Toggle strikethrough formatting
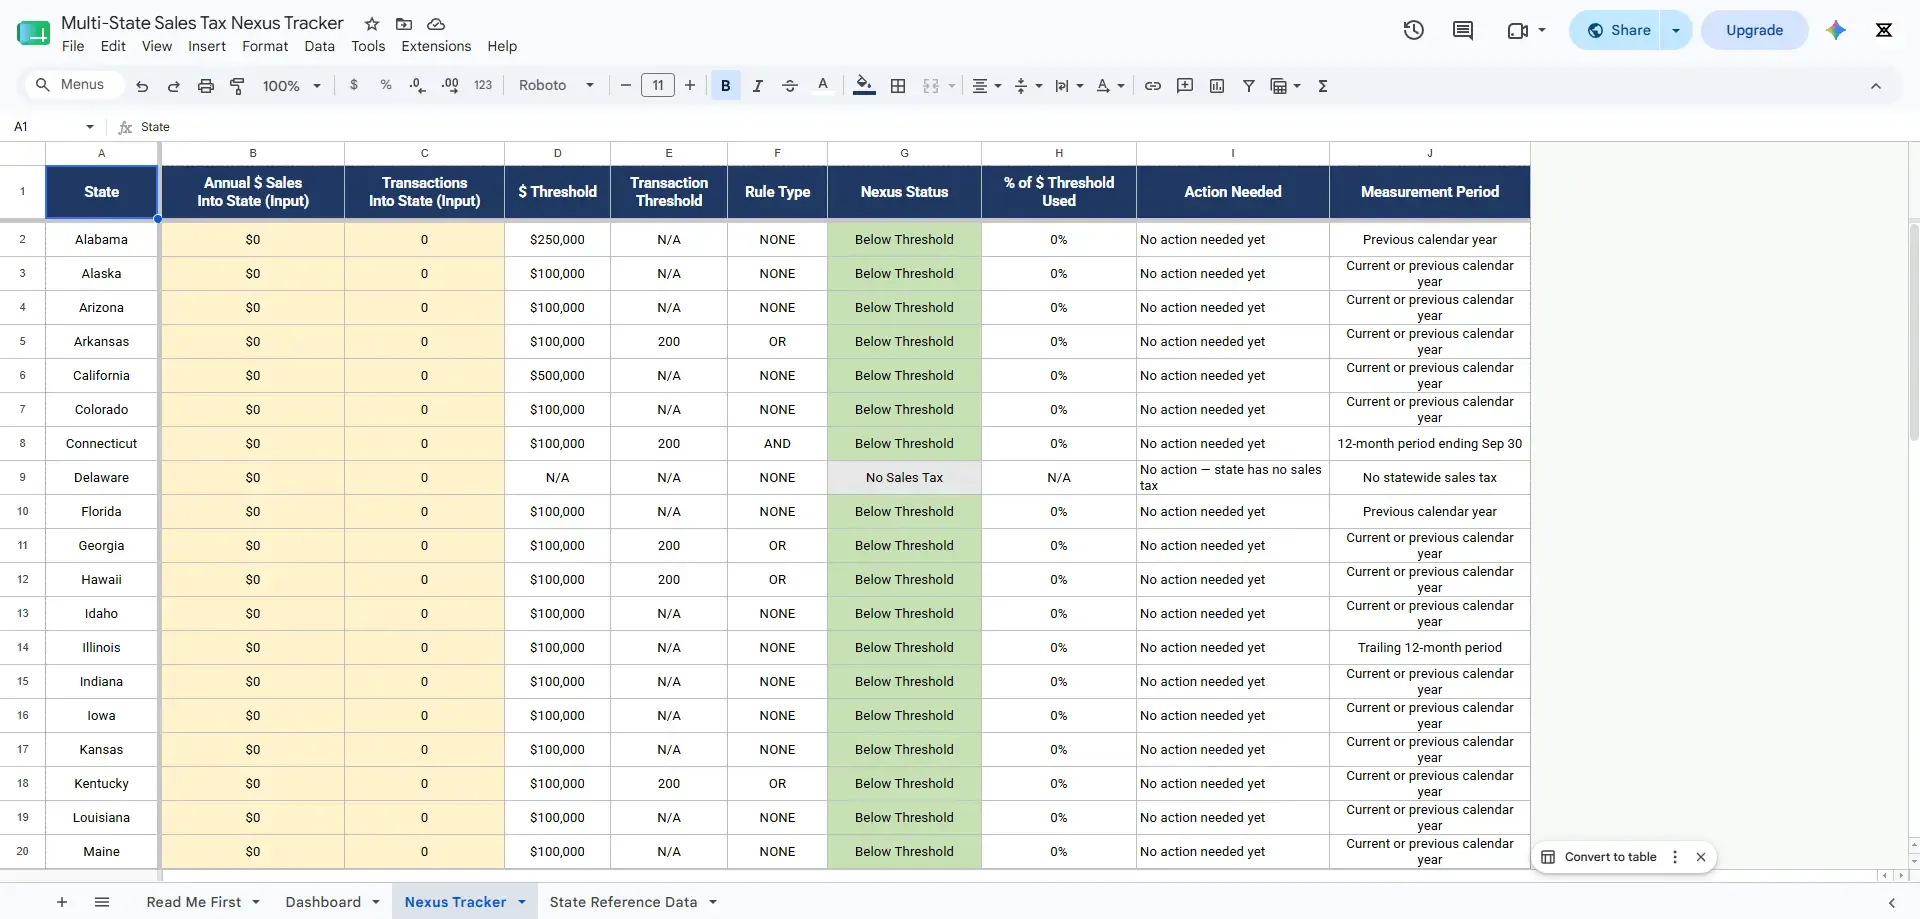Screen dimensions: 1920x919 pyautogui.click(x=790, y=86)
